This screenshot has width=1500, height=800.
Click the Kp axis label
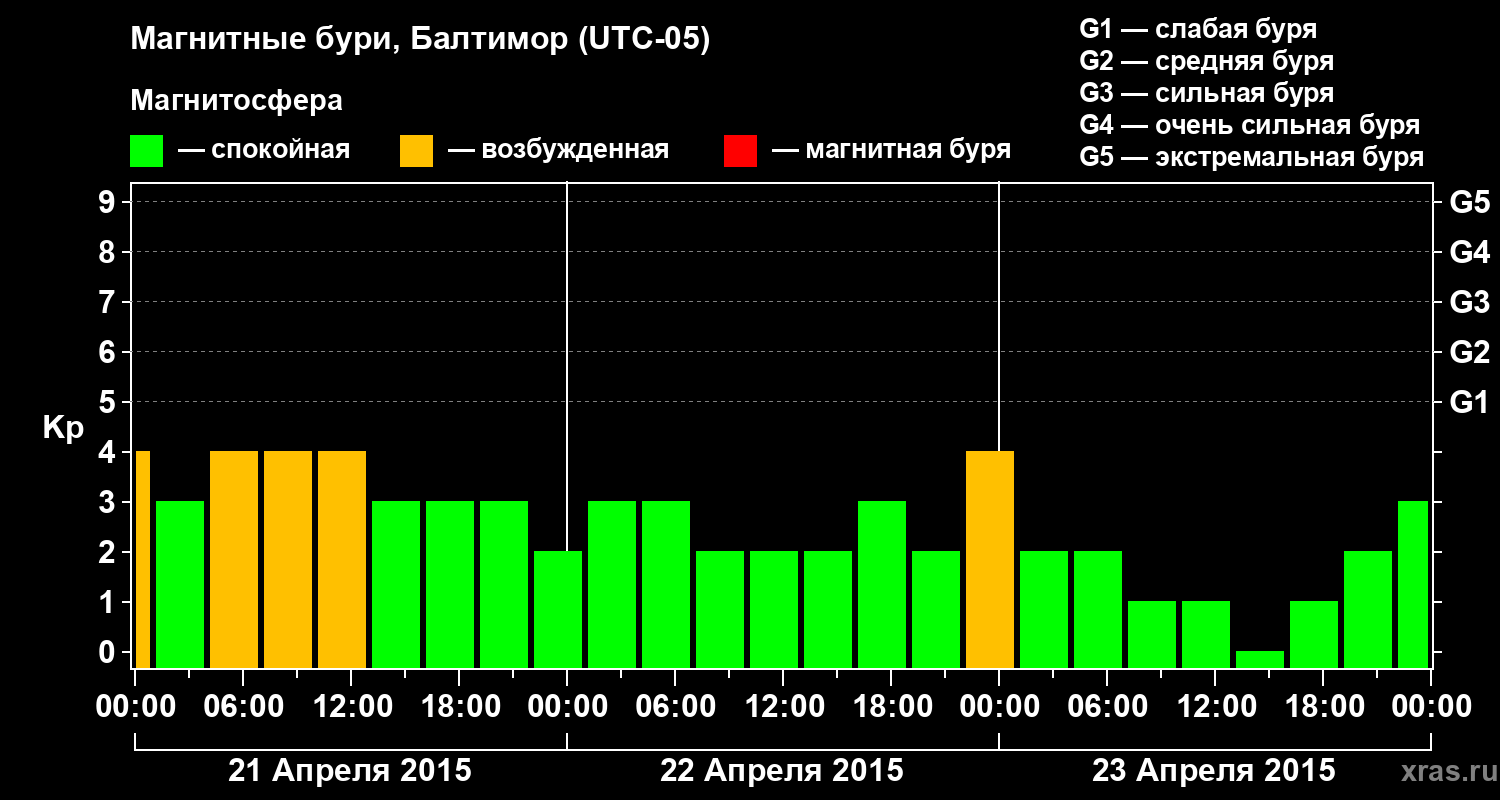pos(63,428)
